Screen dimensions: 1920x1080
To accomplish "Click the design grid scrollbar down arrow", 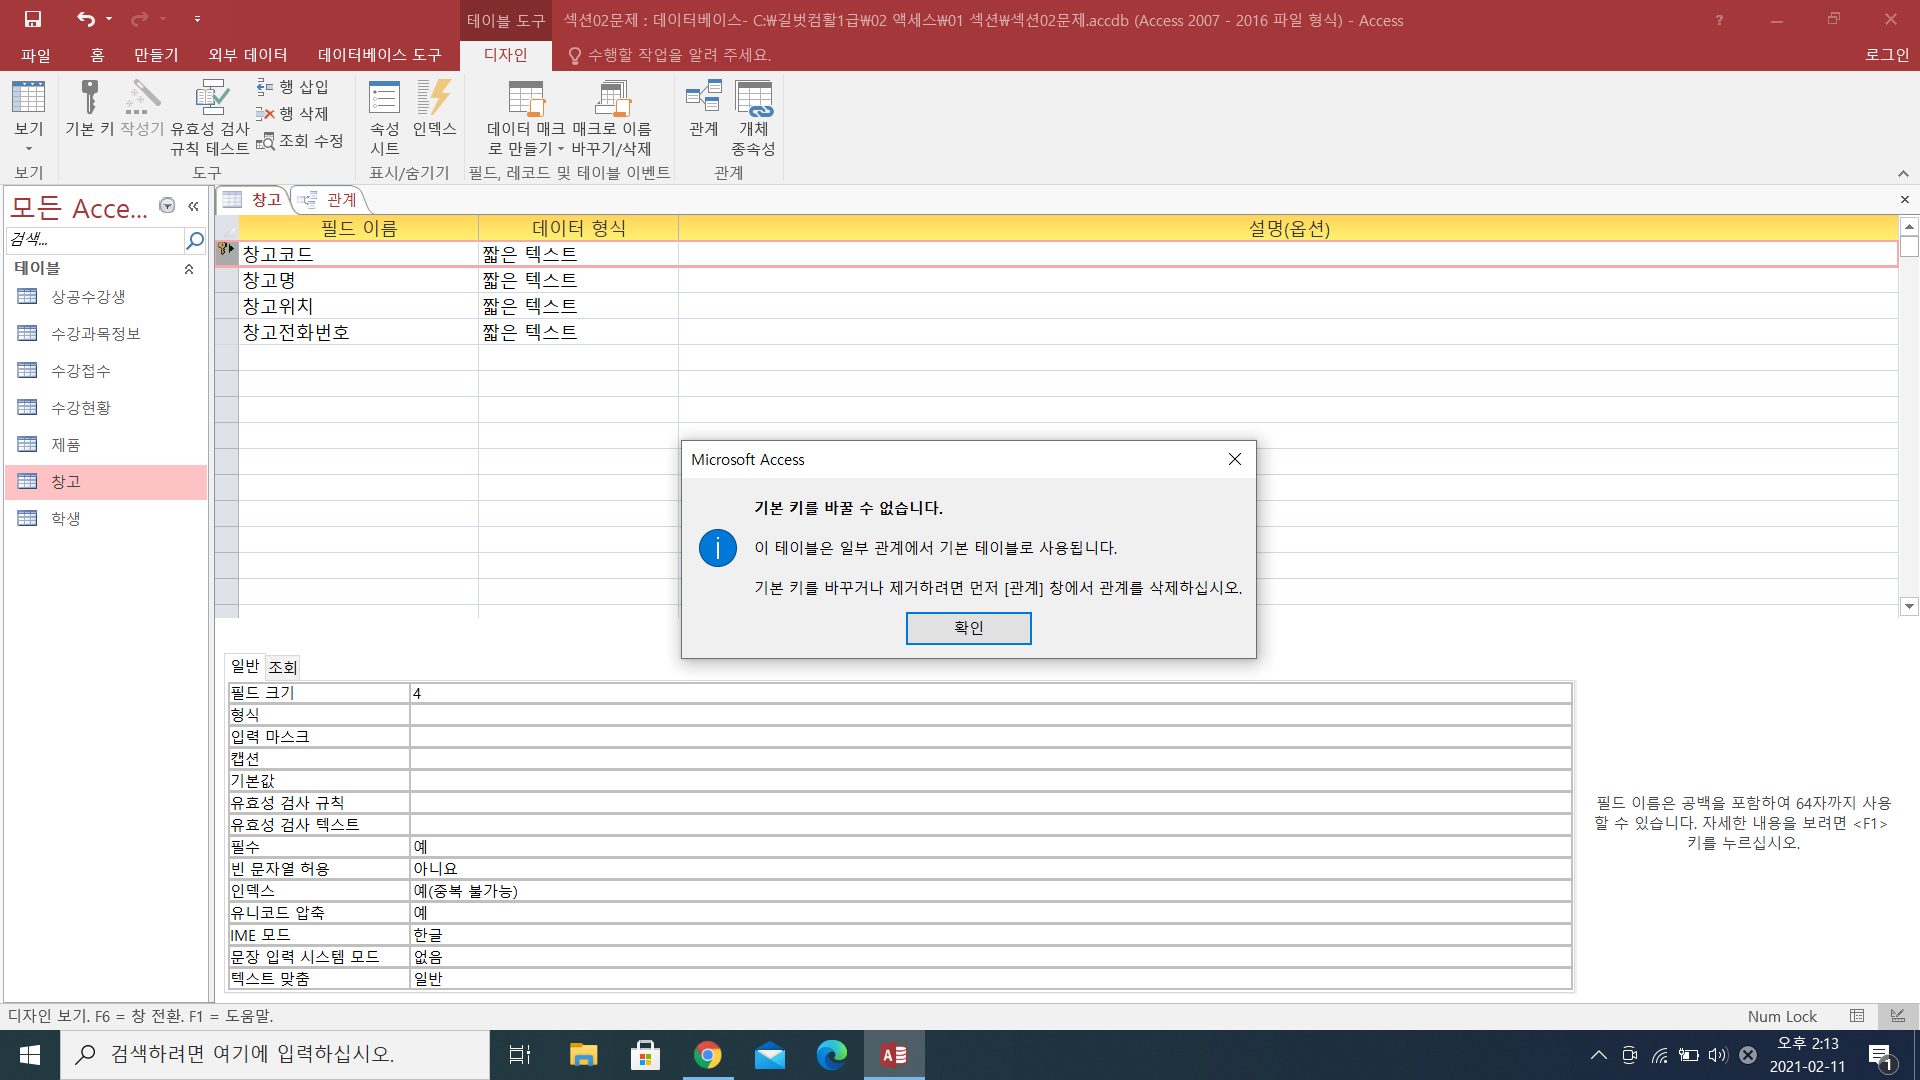I will pos(1909,606).
